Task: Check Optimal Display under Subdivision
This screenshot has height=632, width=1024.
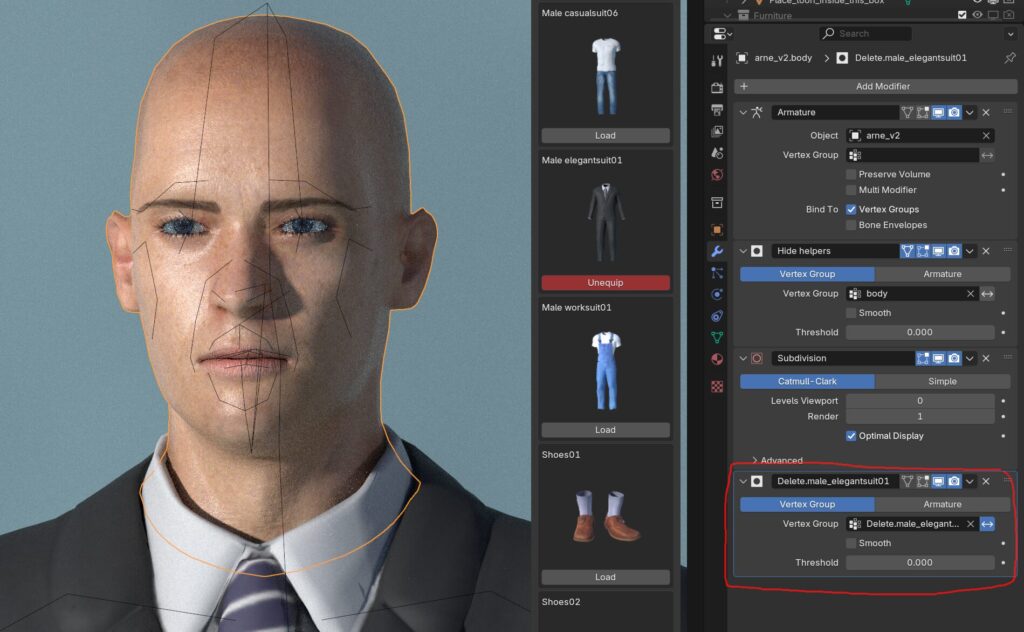Action: tap(853, 436)
